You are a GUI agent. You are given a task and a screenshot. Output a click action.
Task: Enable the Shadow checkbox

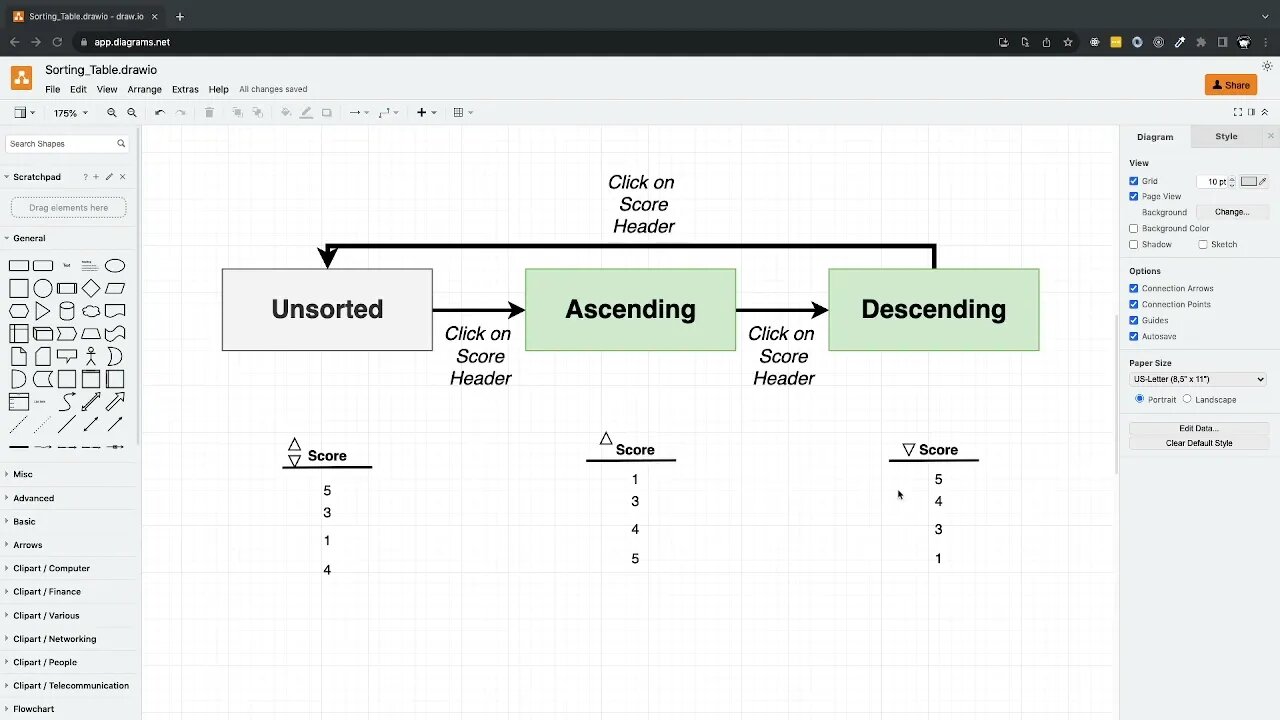[1134, 245]
